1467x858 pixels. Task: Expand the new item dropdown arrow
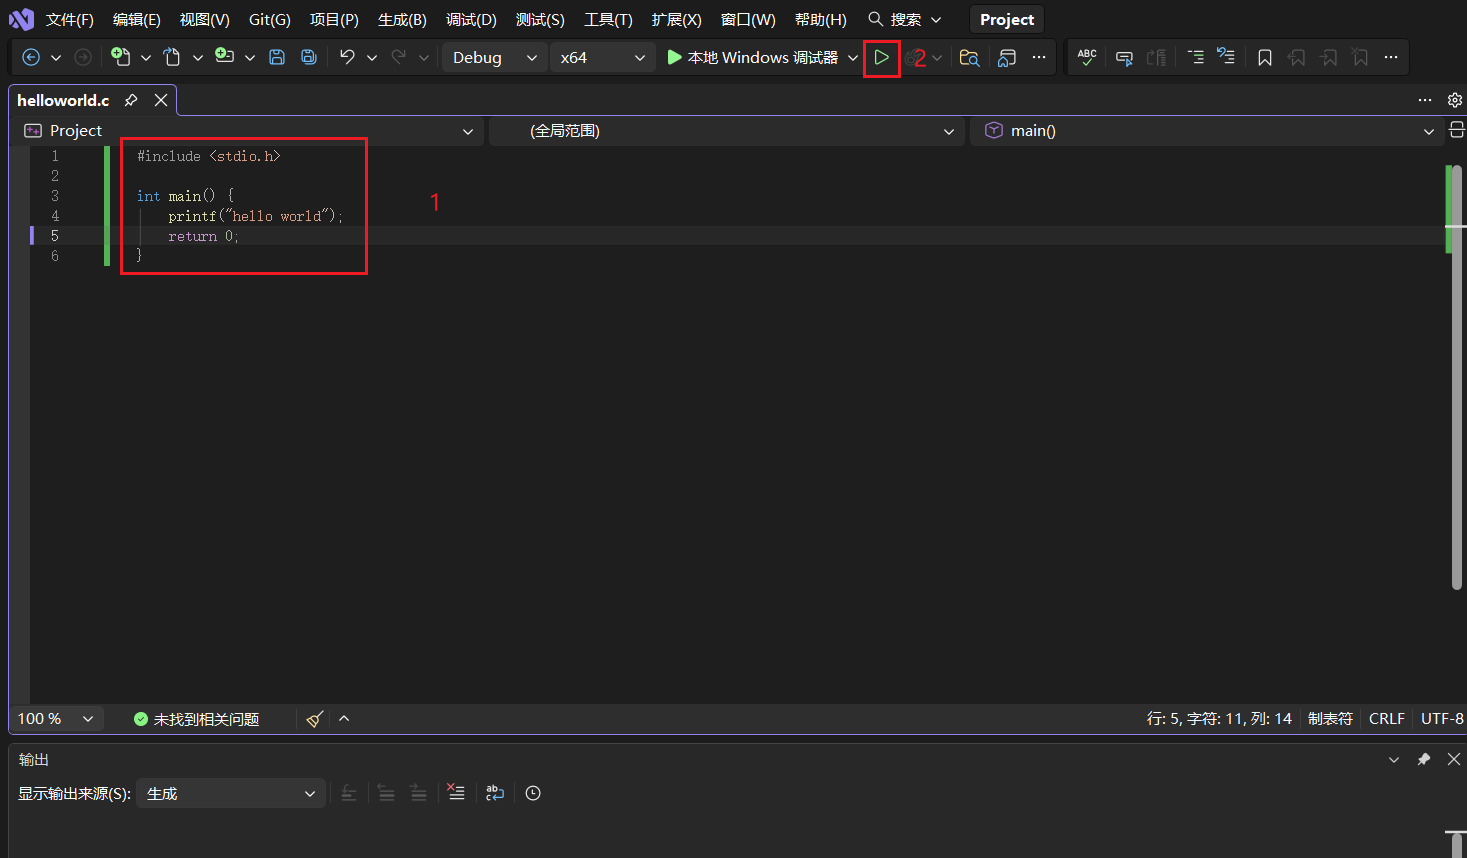coord(146,58)
